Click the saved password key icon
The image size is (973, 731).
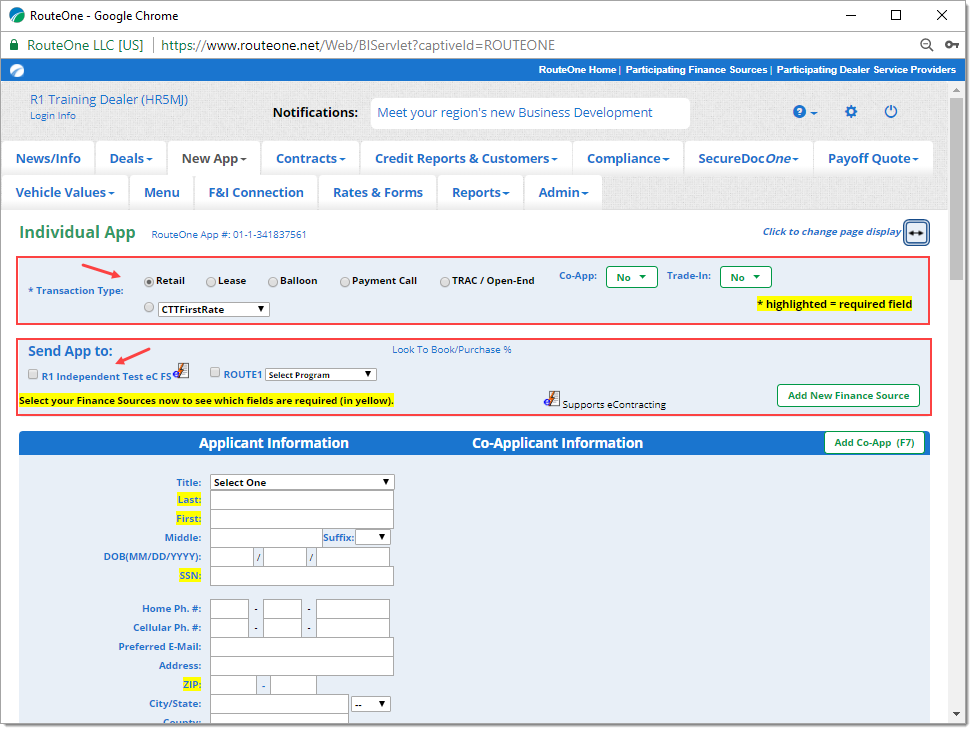[x=952, y=45]
